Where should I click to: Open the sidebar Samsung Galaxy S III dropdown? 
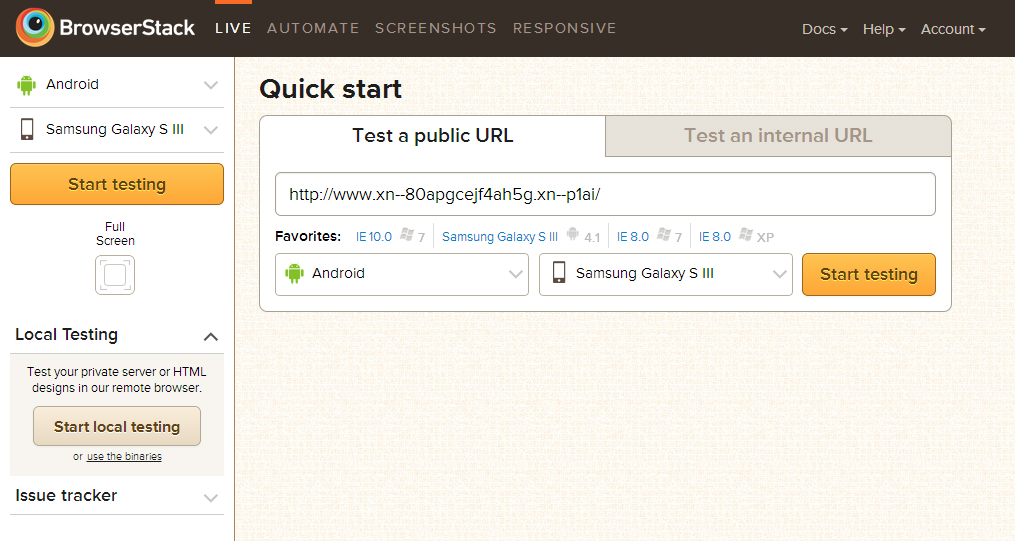pos(117,129)
